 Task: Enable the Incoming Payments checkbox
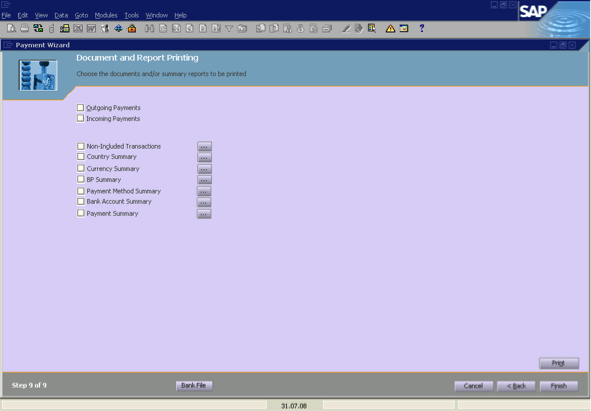click(80, 118)
